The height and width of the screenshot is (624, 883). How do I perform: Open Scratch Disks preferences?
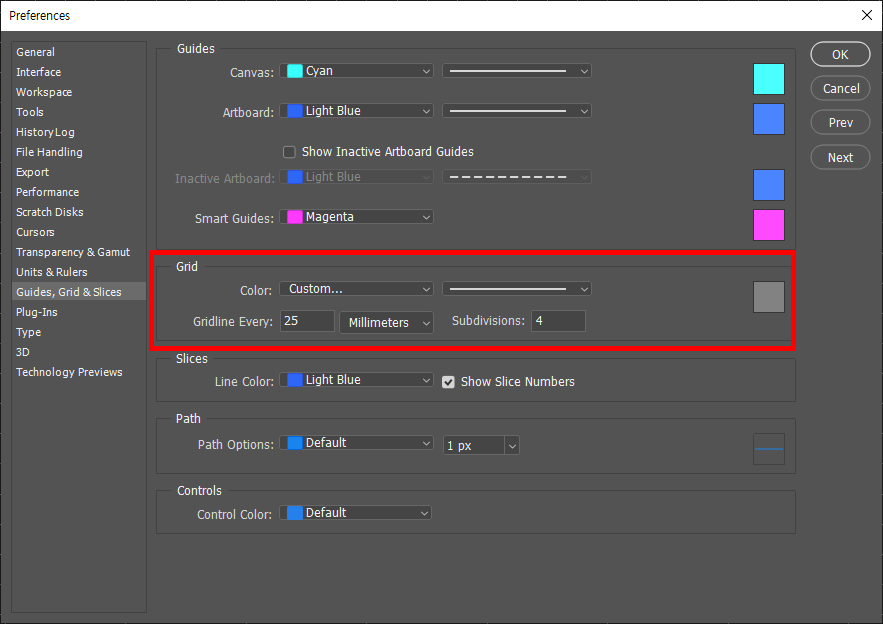coord(50,212)
